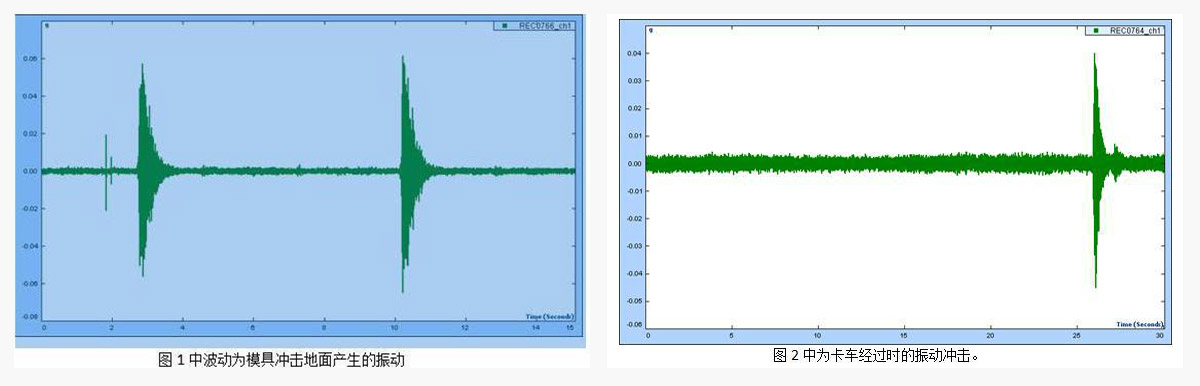Click the REC0764_ch1 legend green square

point(1097,31)
